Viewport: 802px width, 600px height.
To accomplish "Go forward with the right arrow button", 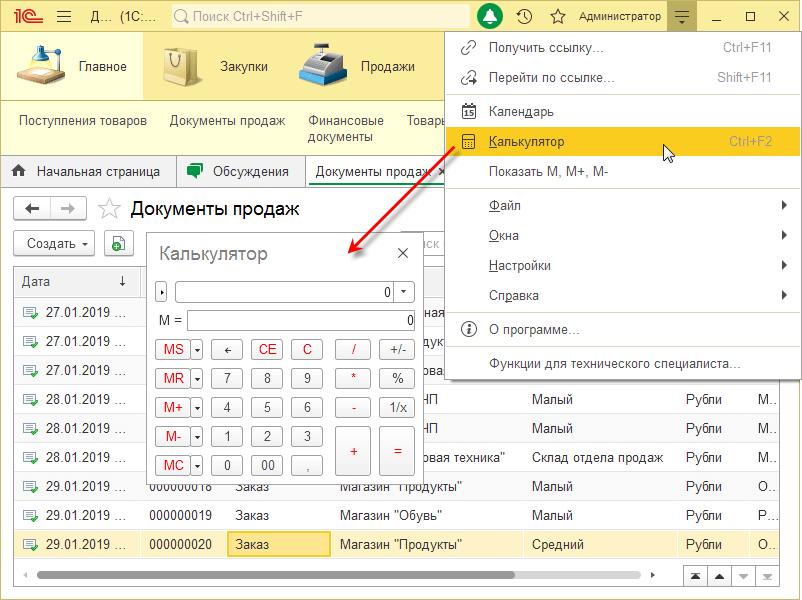I will tap(68, 209).
